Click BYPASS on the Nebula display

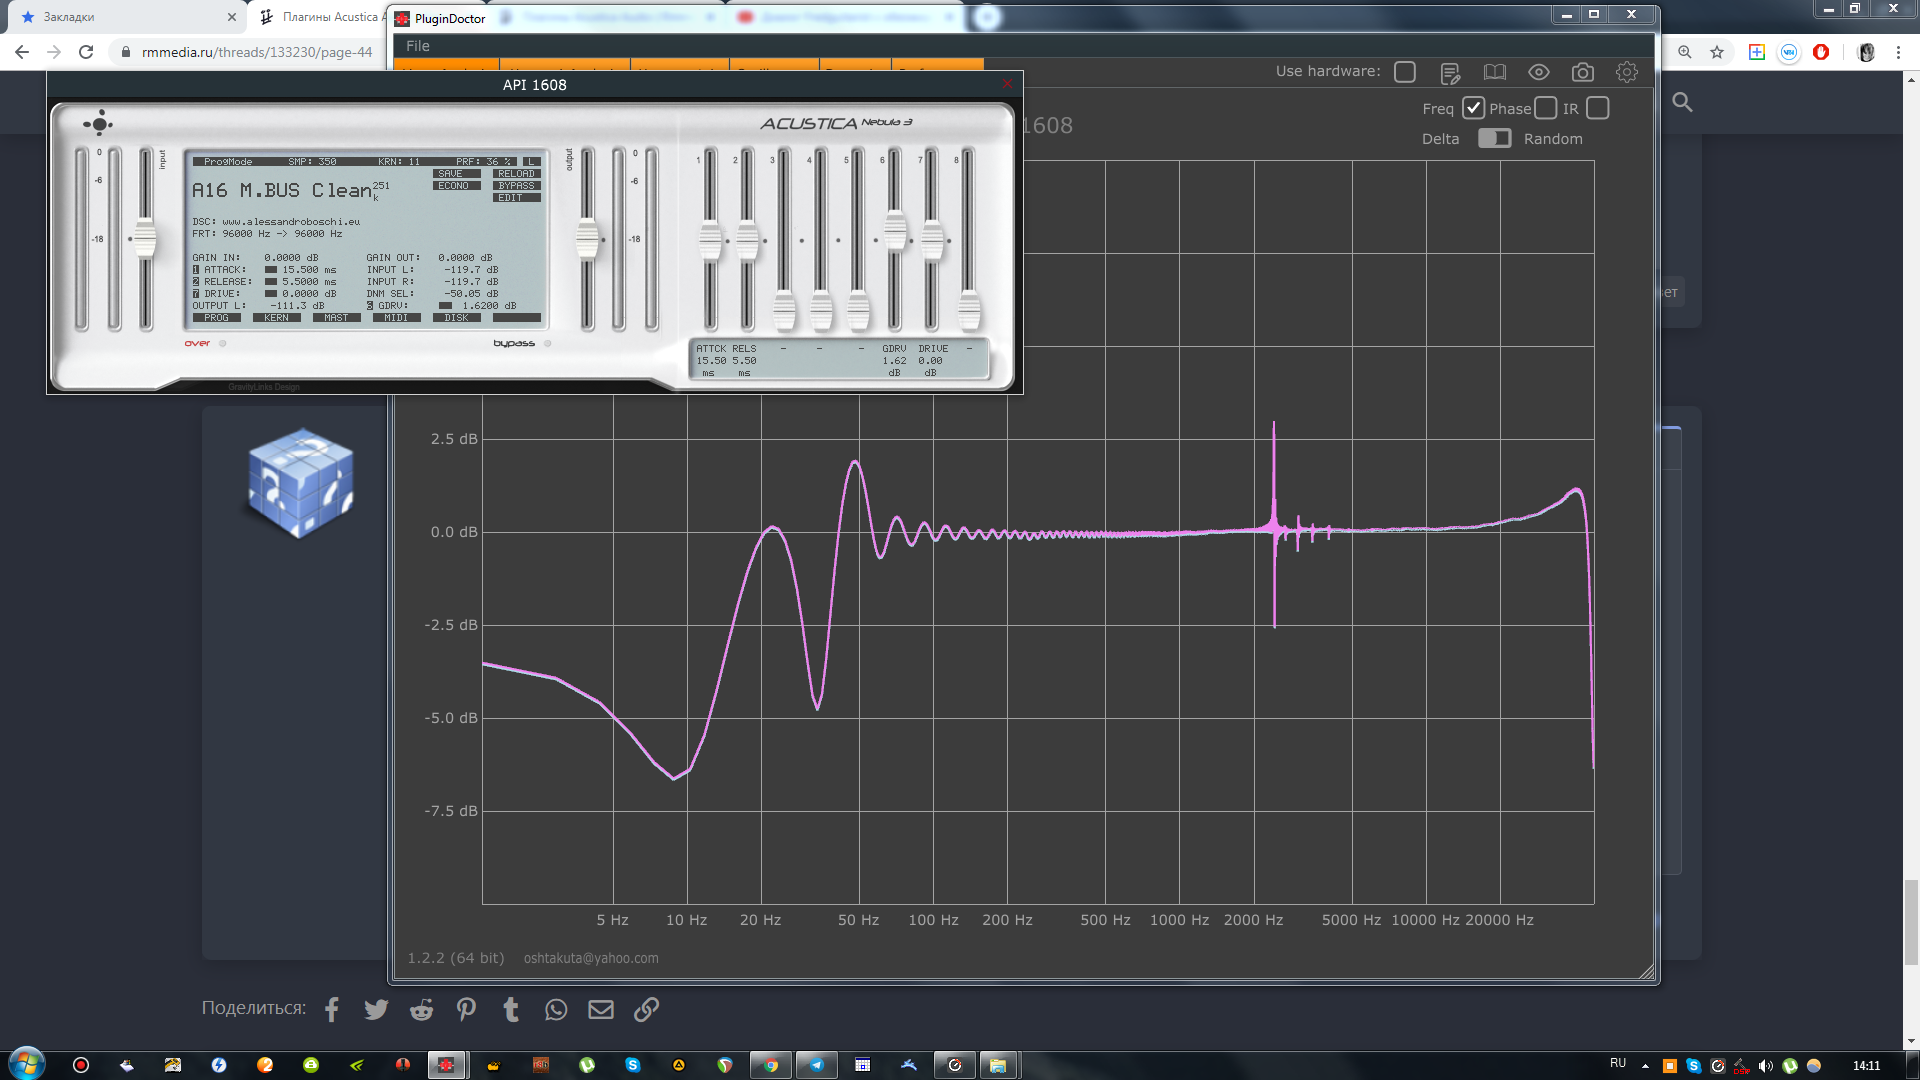516,186
